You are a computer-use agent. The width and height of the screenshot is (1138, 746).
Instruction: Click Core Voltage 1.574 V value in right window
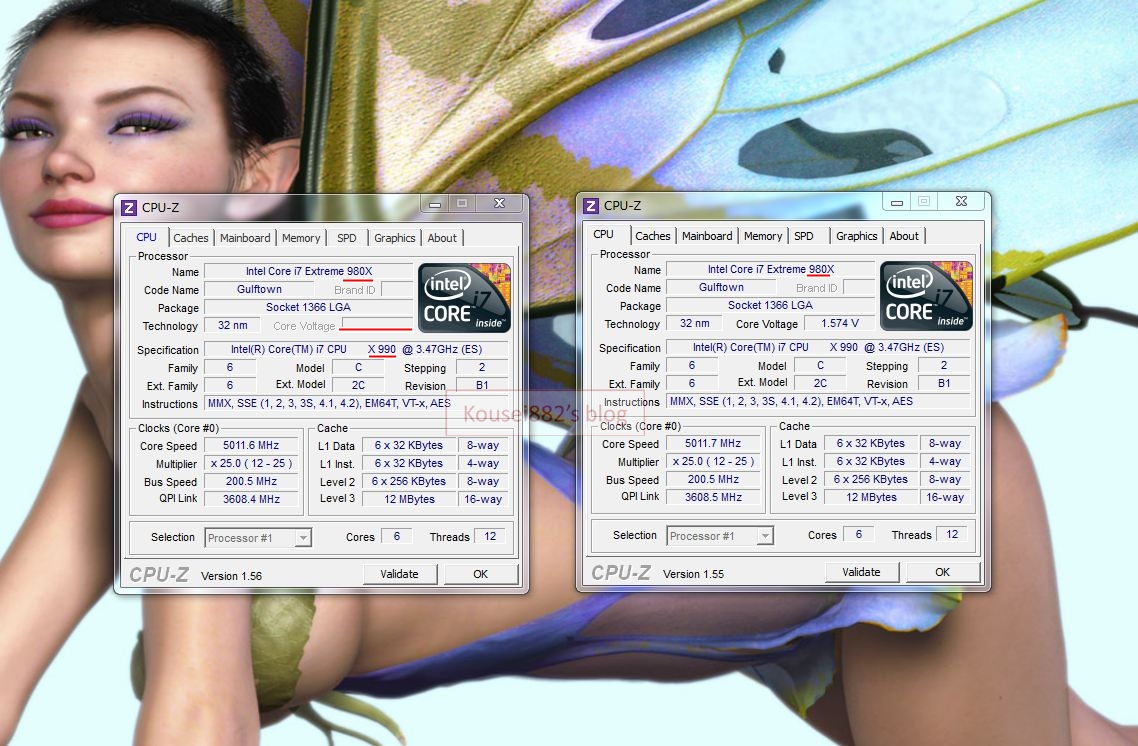(x=840, y=323)
